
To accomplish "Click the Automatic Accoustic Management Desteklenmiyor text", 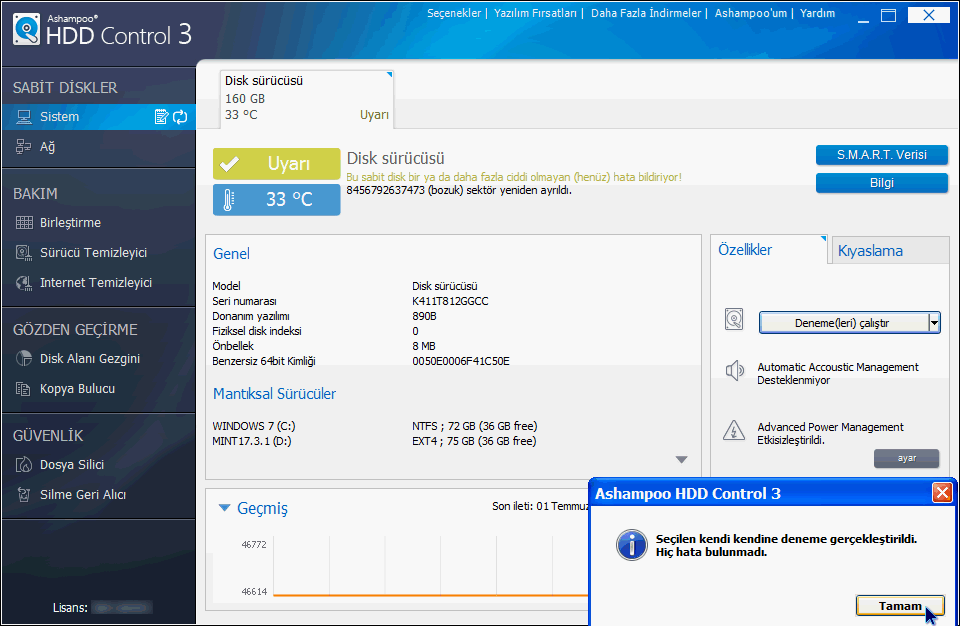I will [838, 374].
